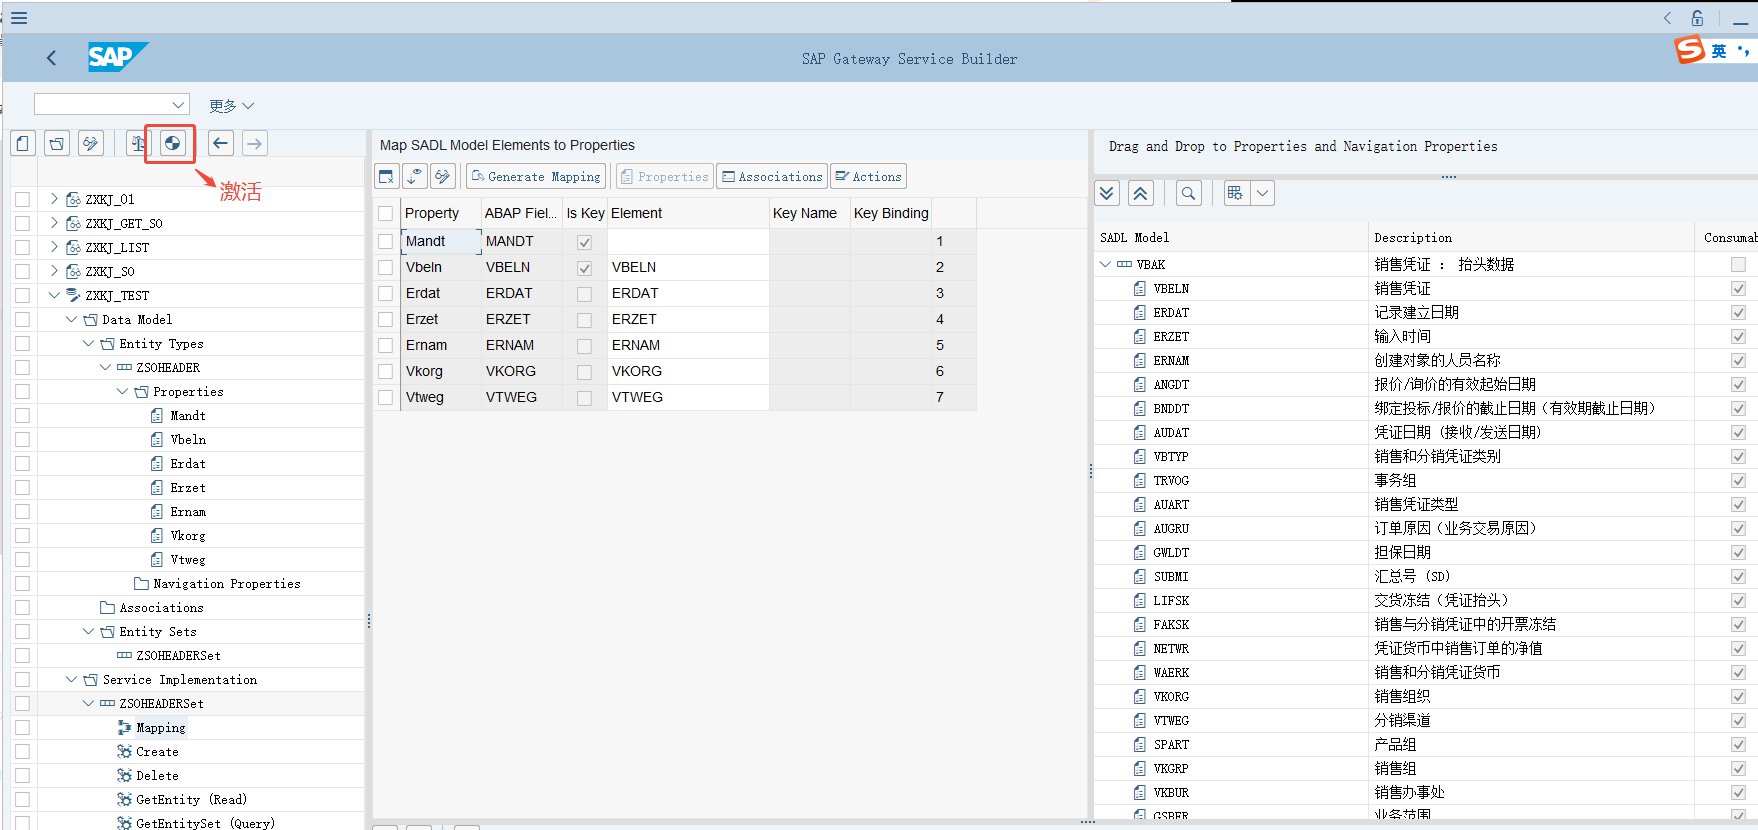Collapse the VBAK node in SADL Model
The image size is (1758, 830).
point(1105,264)
